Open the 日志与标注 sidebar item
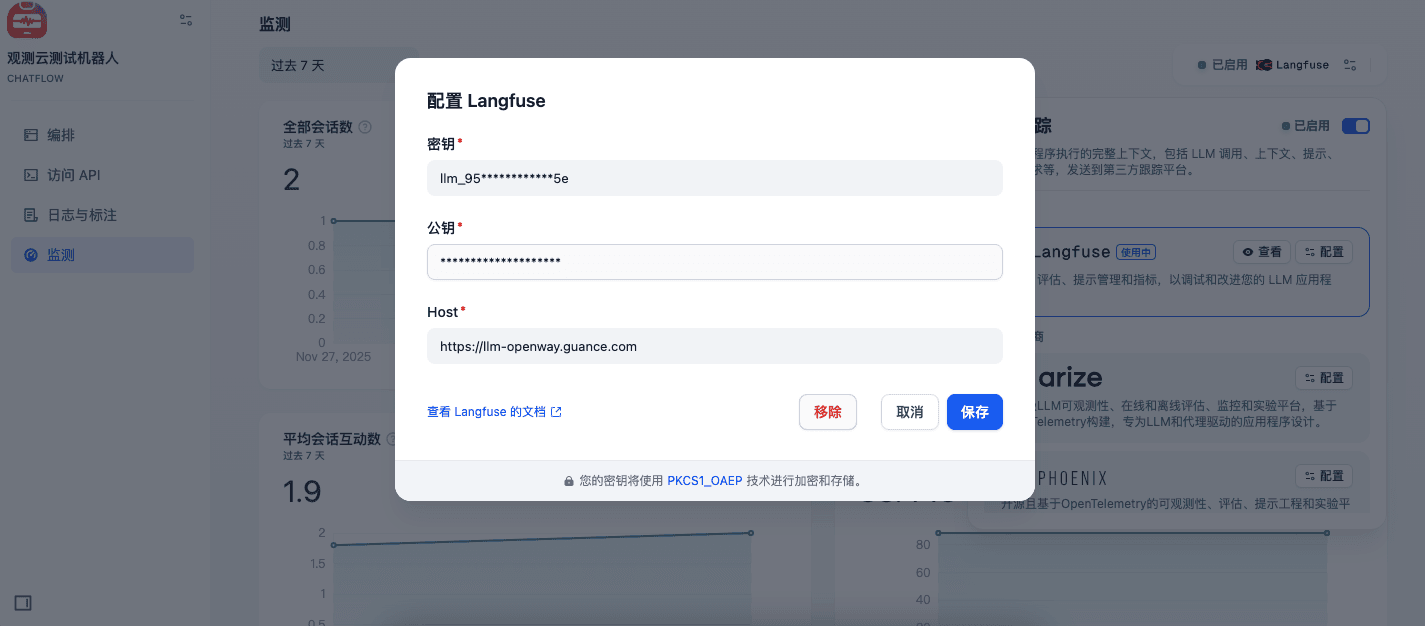The width and height of the screenshot is (1425, 626). (102, 215)
